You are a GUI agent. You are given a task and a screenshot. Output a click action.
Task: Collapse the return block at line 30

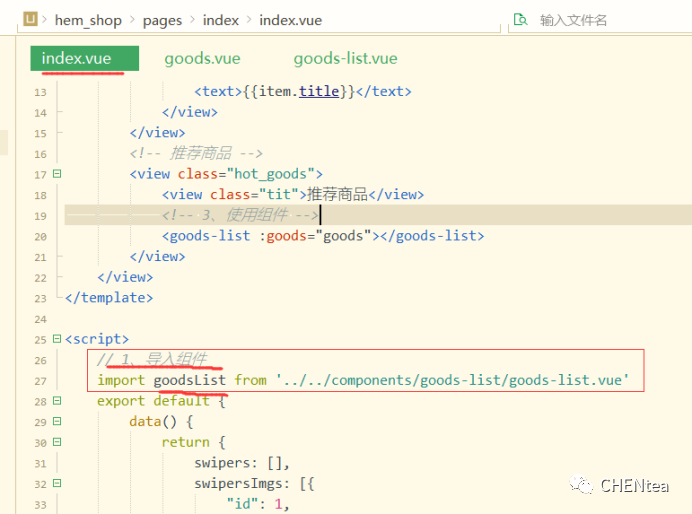click(x=56, y=442)
